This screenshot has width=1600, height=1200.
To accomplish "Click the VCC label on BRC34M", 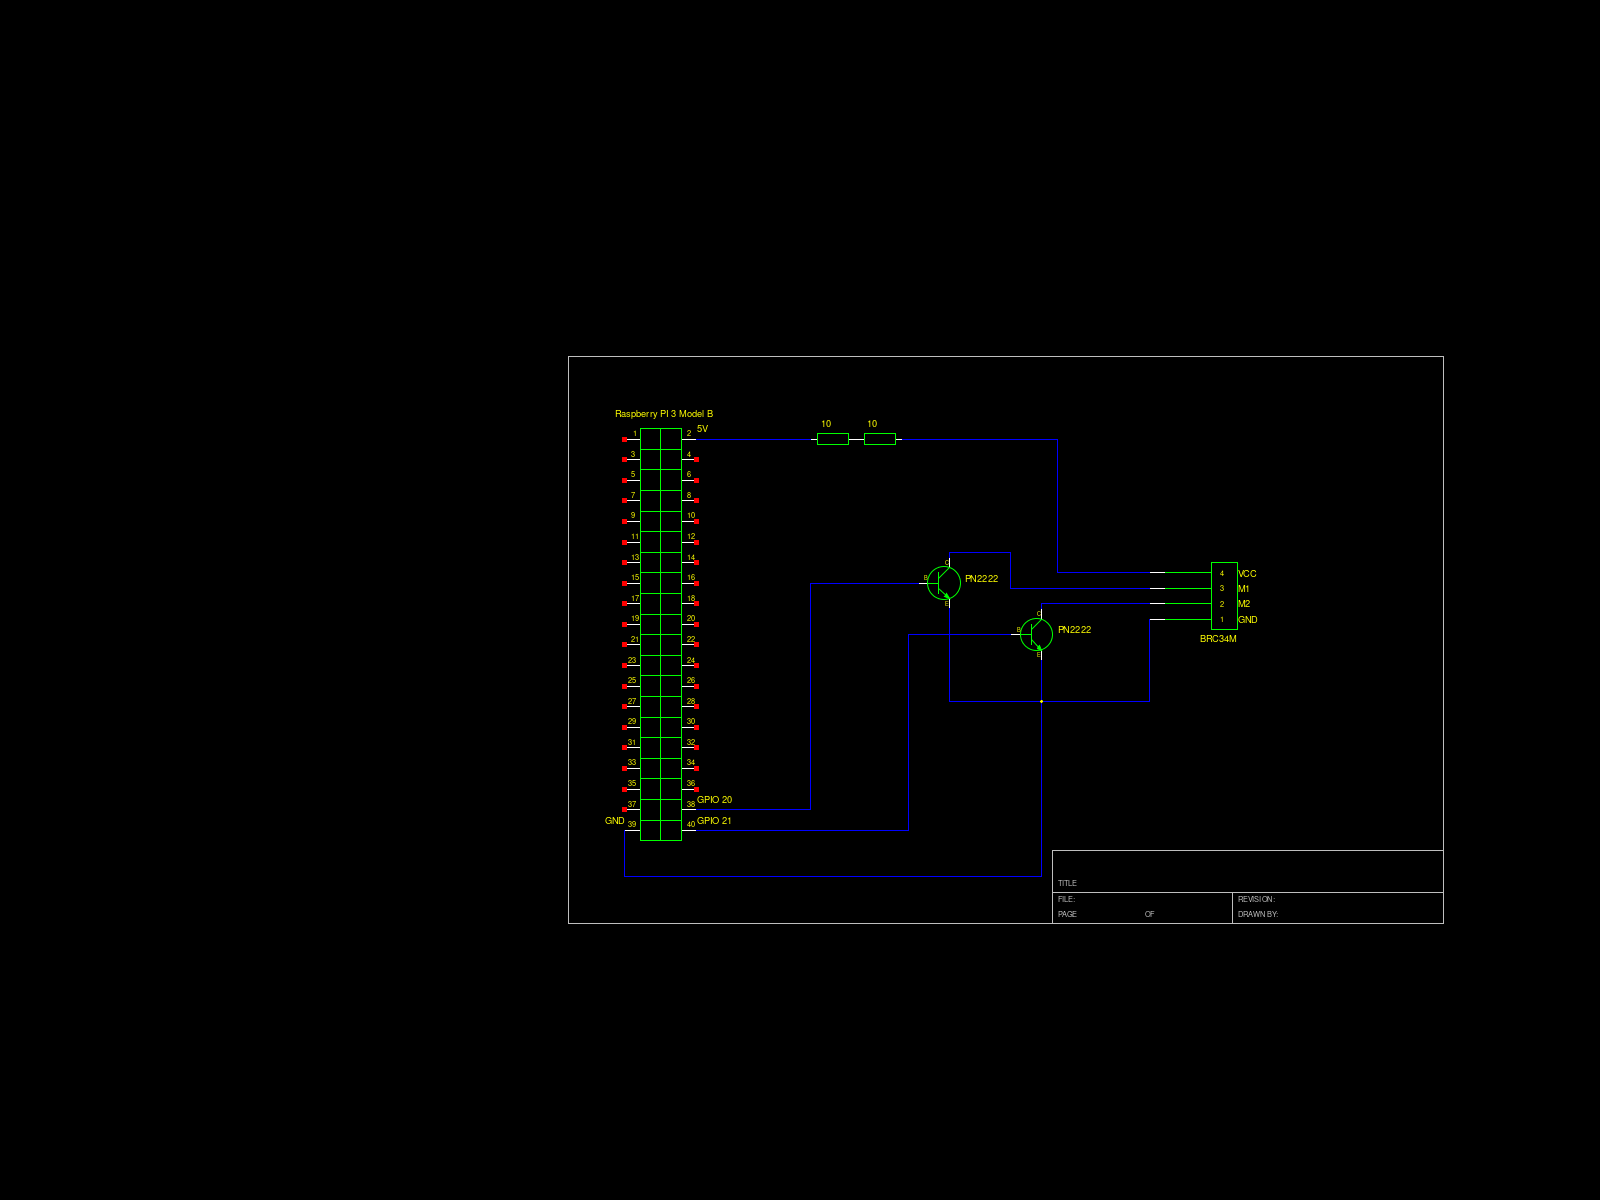I will (x=1247, y=574).
